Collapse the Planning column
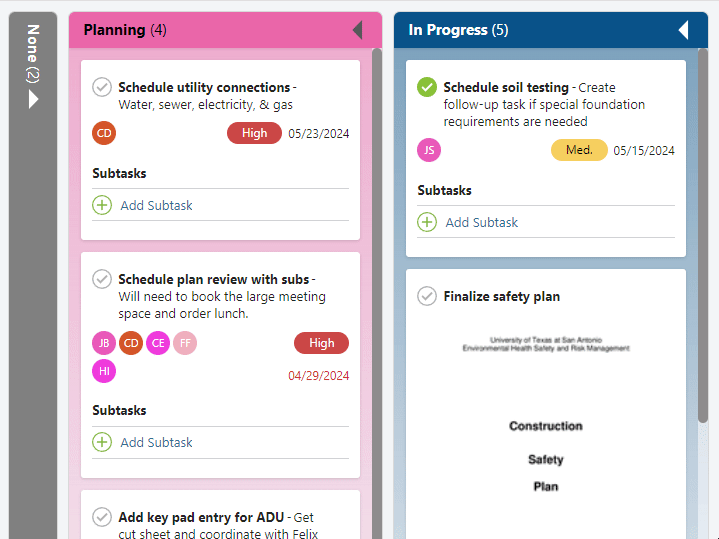This screenshot has height=539, width=719. (358, 30)
